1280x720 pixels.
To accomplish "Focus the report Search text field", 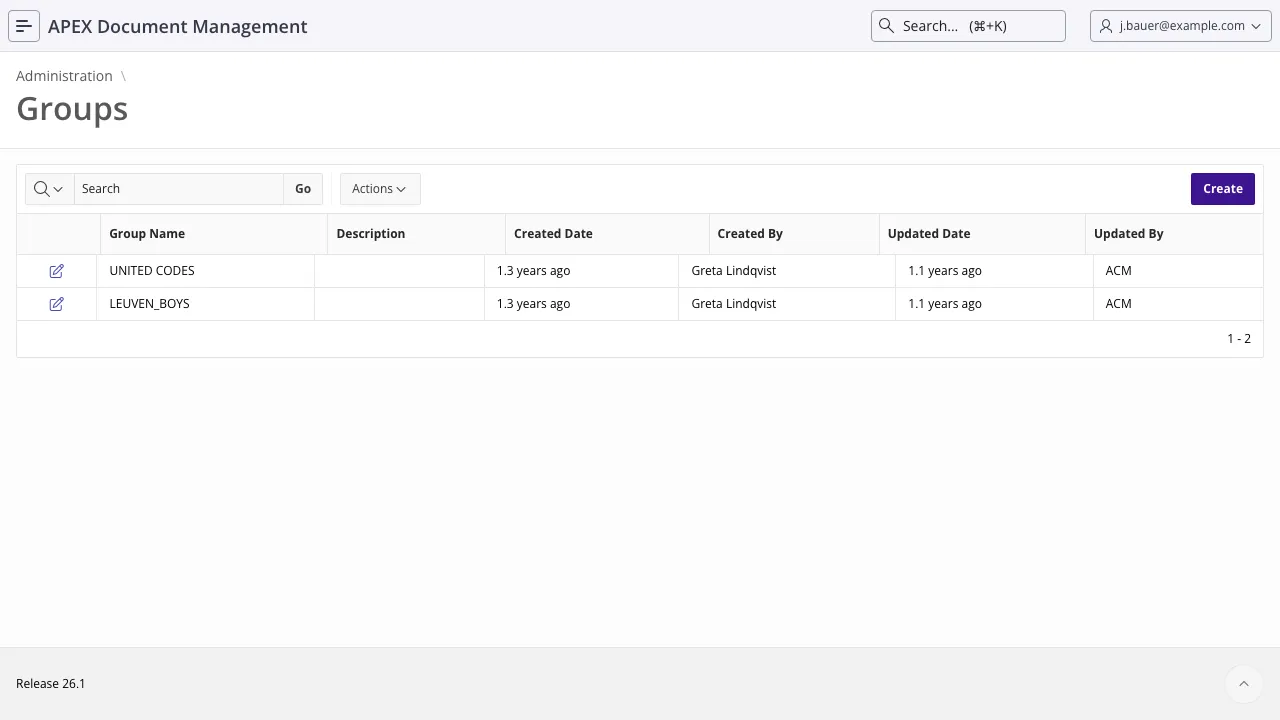I will 179,189.
